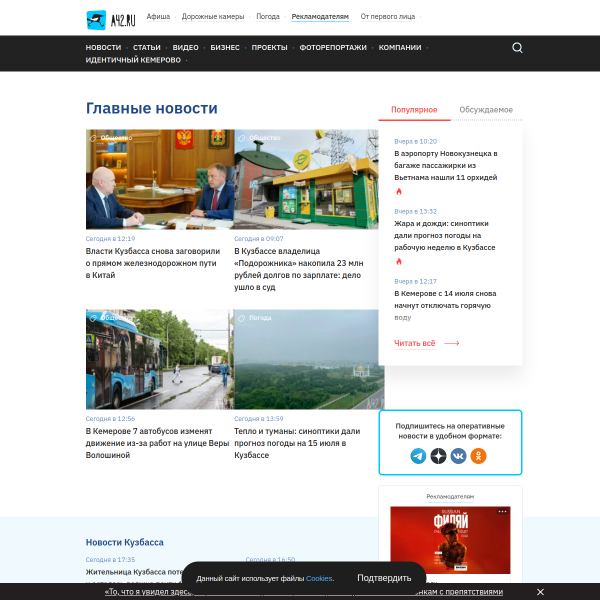The height and width of the screenshot is (600, 600).
Task: Open the Статьи menu item
Action: pos(147,47)
